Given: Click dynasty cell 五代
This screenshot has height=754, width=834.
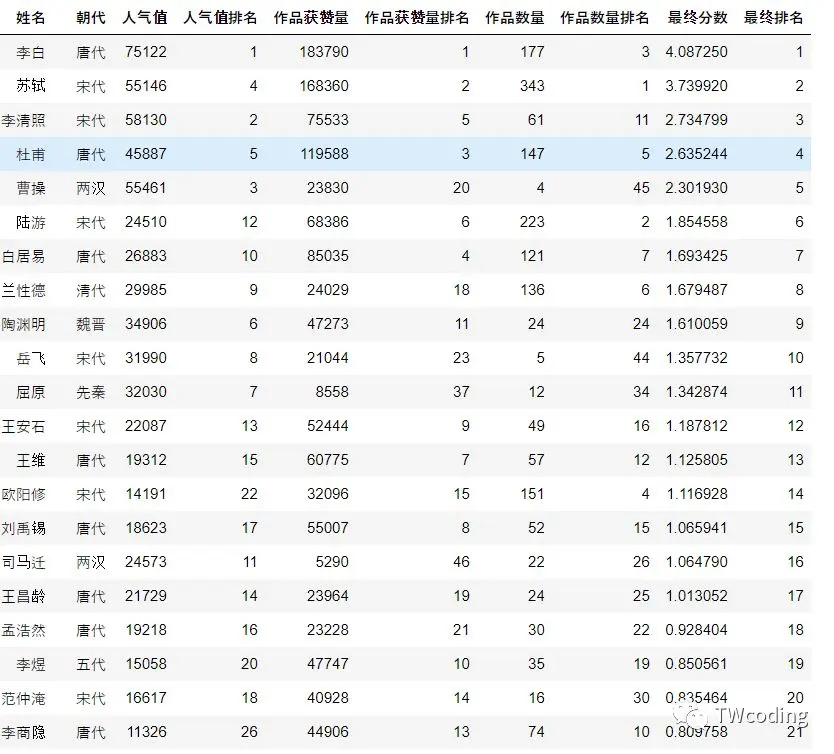Looking at the screenshot, I should click(90, 665).
